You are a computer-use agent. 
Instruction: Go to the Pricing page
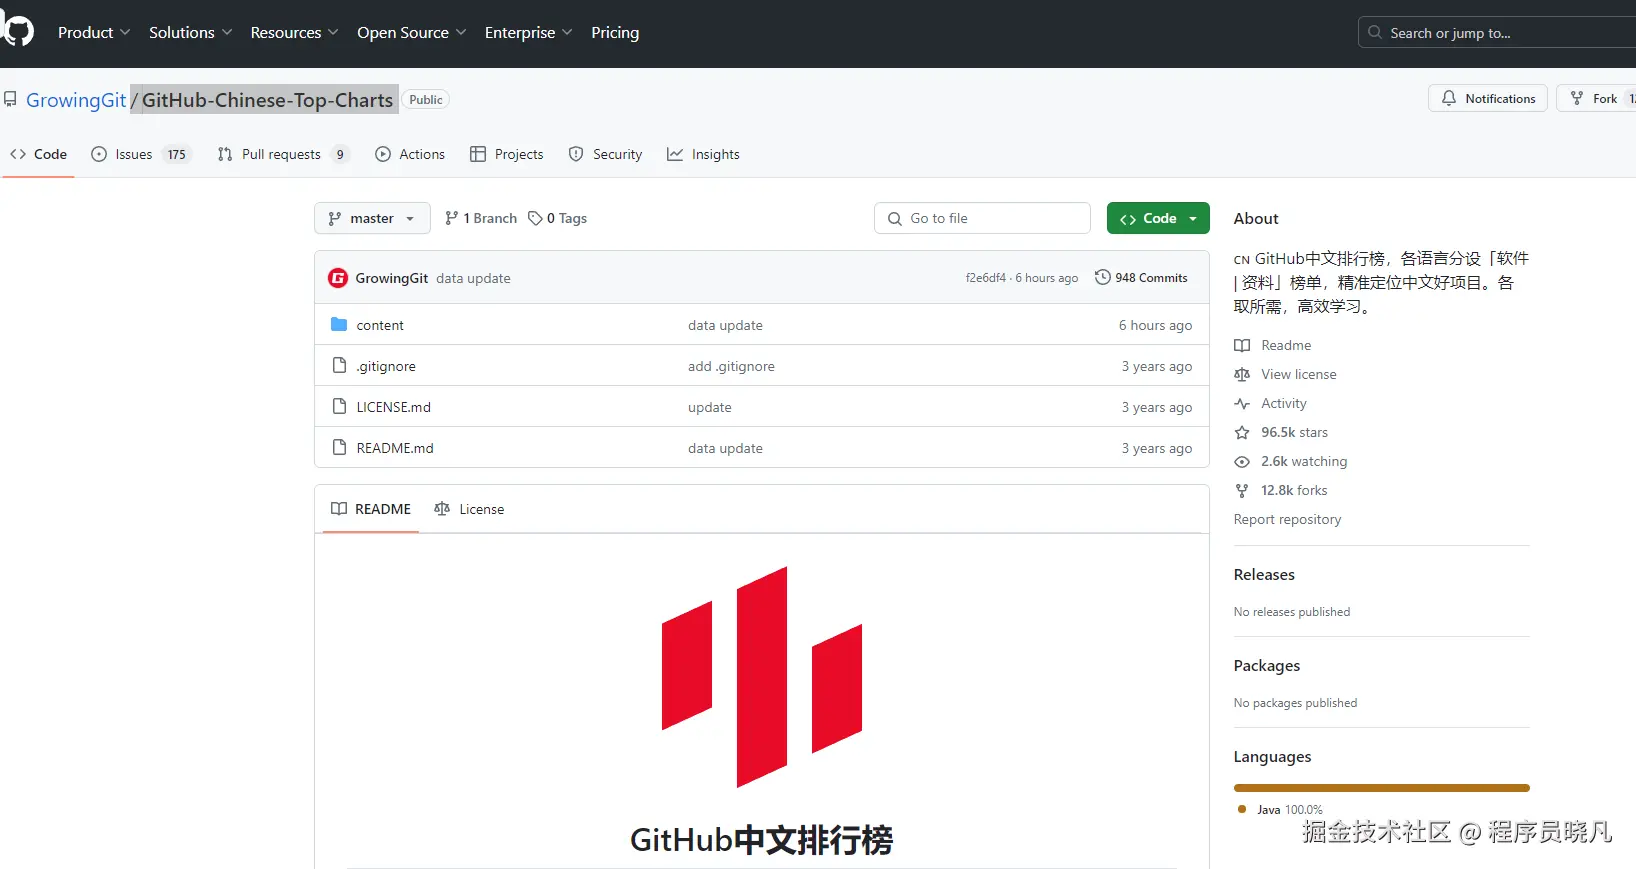[615, 32]
